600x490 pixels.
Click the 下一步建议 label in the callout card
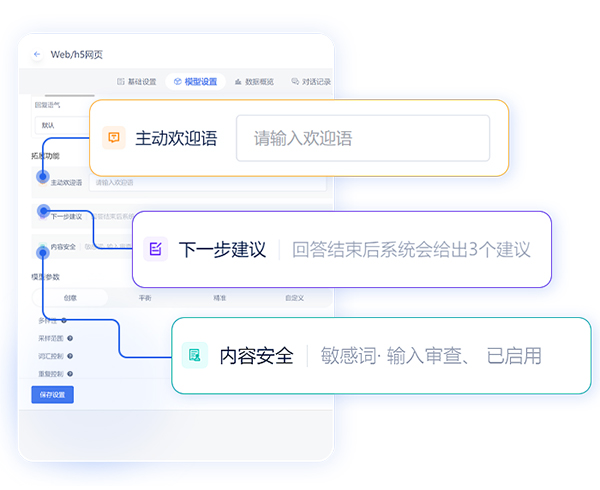point(222,249)
